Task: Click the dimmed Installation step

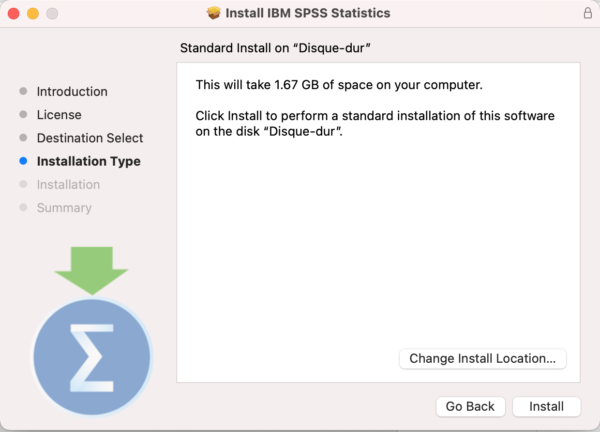Action: 68,184
